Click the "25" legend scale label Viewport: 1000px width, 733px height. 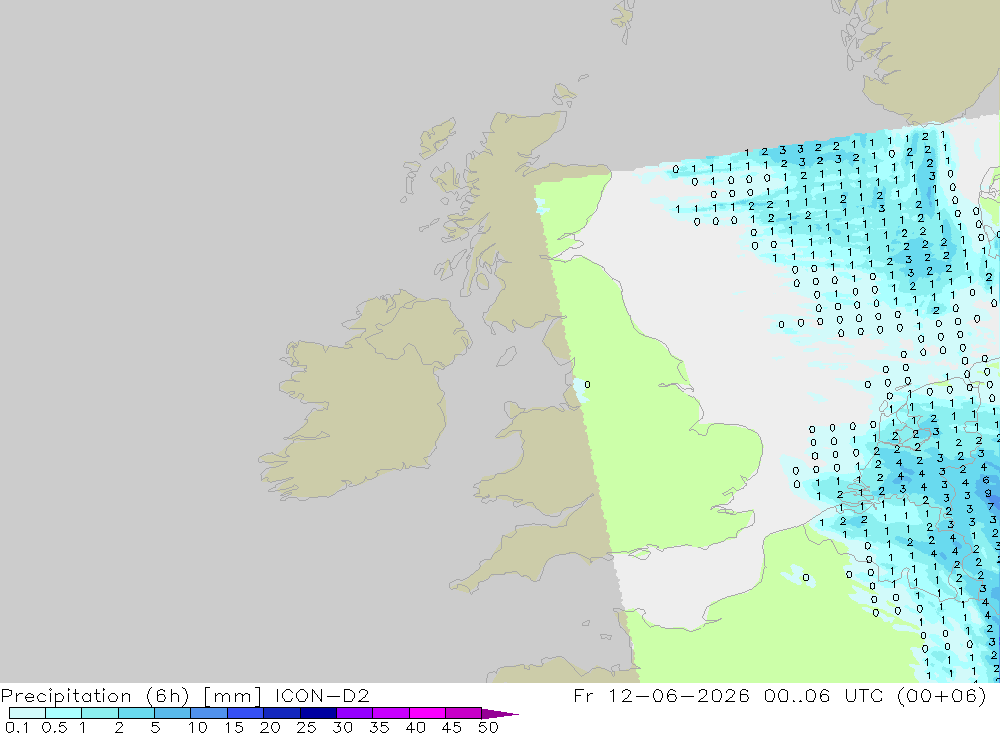click(306, 727)
